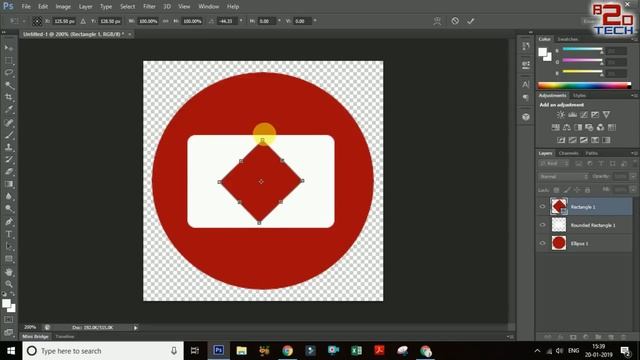This screenshot has height=360, width=640.
Task: Open the Adjustments panel flyout menu
Action: tap(634, 96)
